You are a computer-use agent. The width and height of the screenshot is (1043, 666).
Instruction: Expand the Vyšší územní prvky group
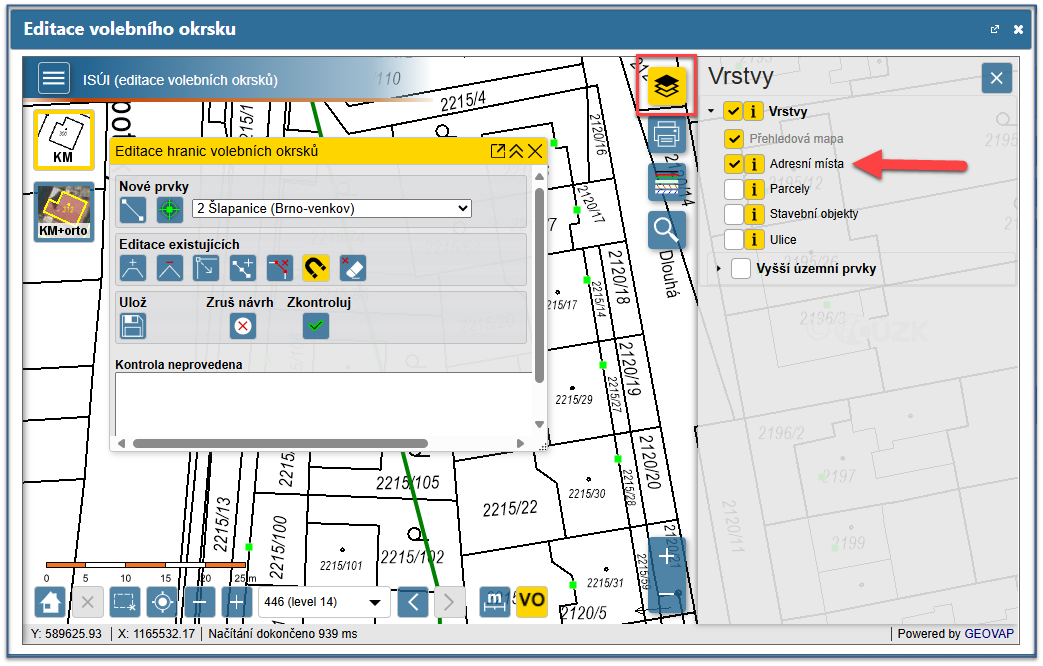(x=719, y=269)
